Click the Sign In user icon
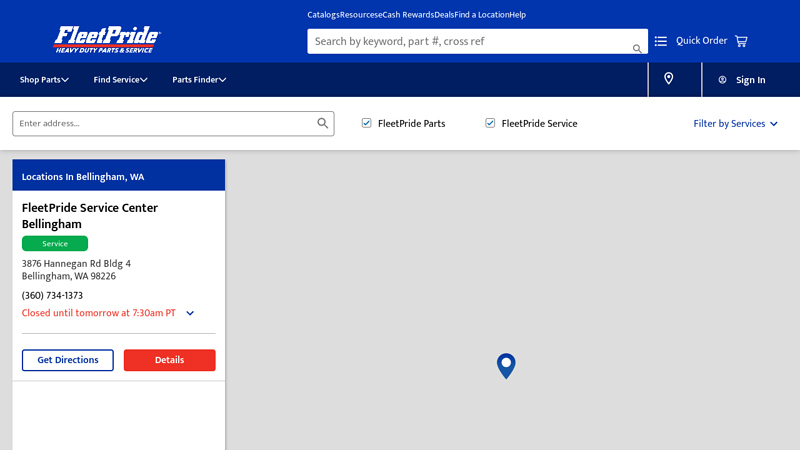This screenshot has height=450, width=800. [722, 80]
